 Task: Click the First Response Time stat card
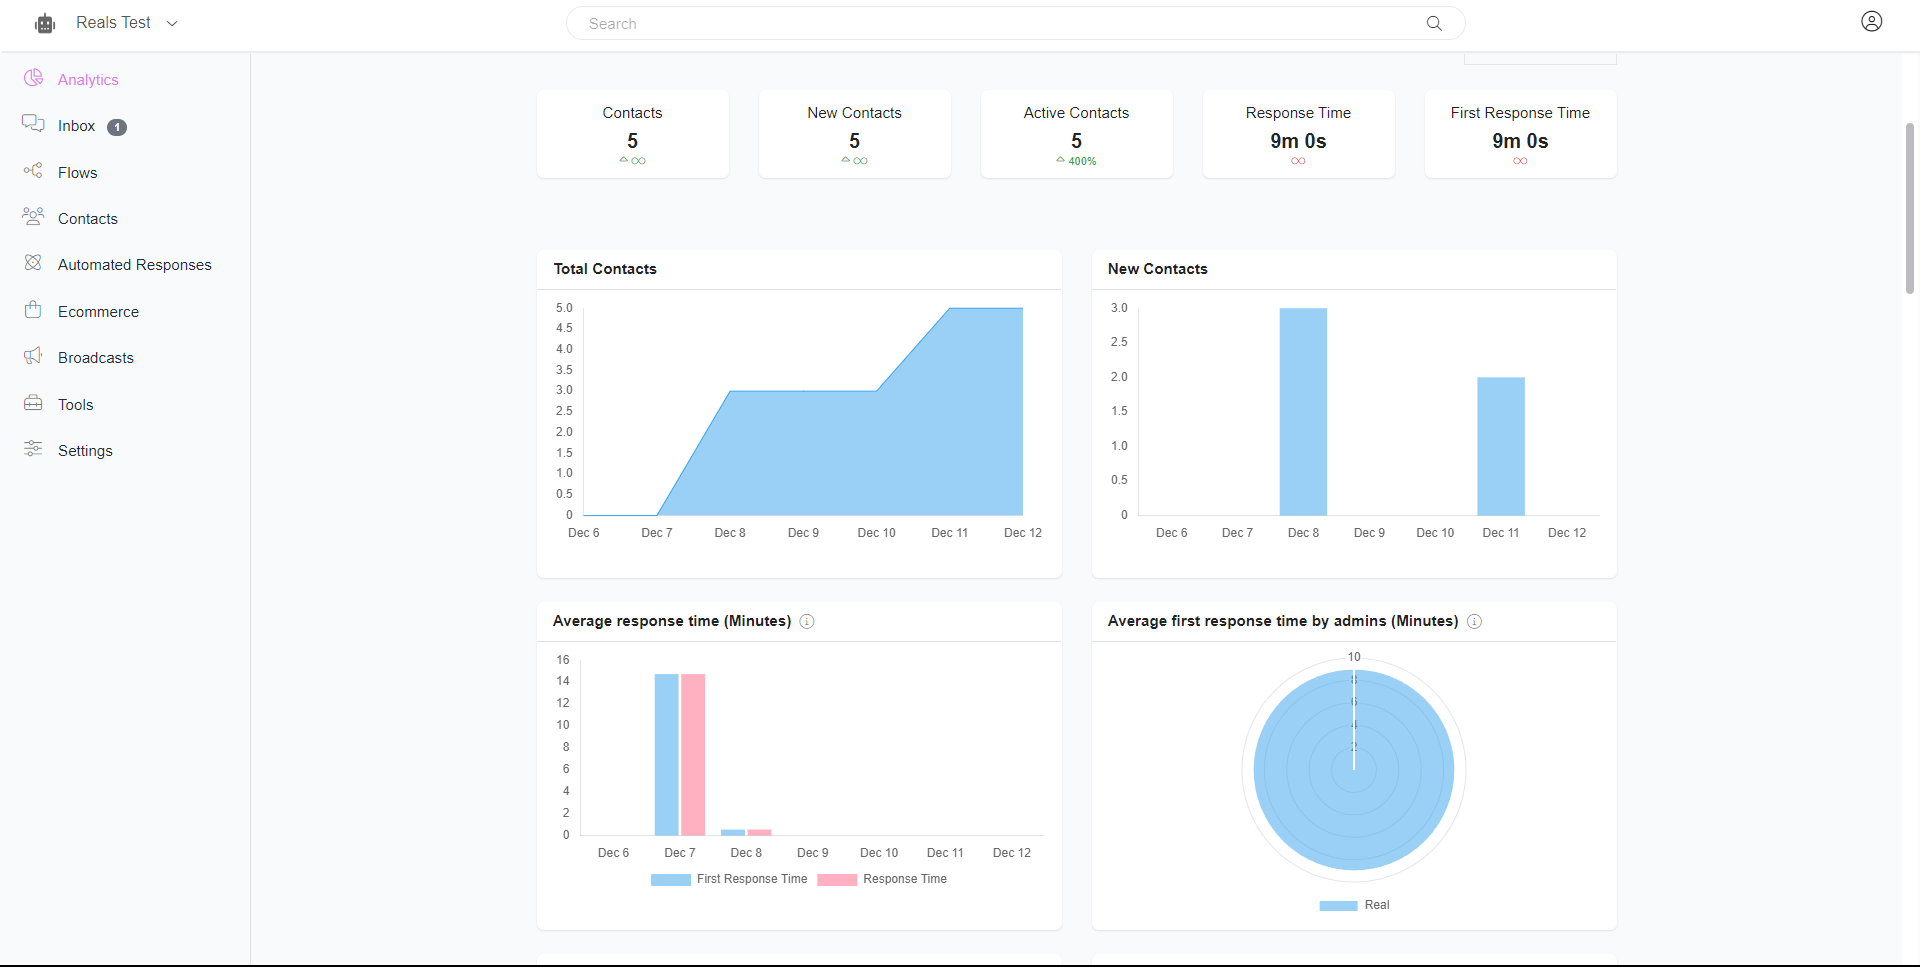point(1521,134)
